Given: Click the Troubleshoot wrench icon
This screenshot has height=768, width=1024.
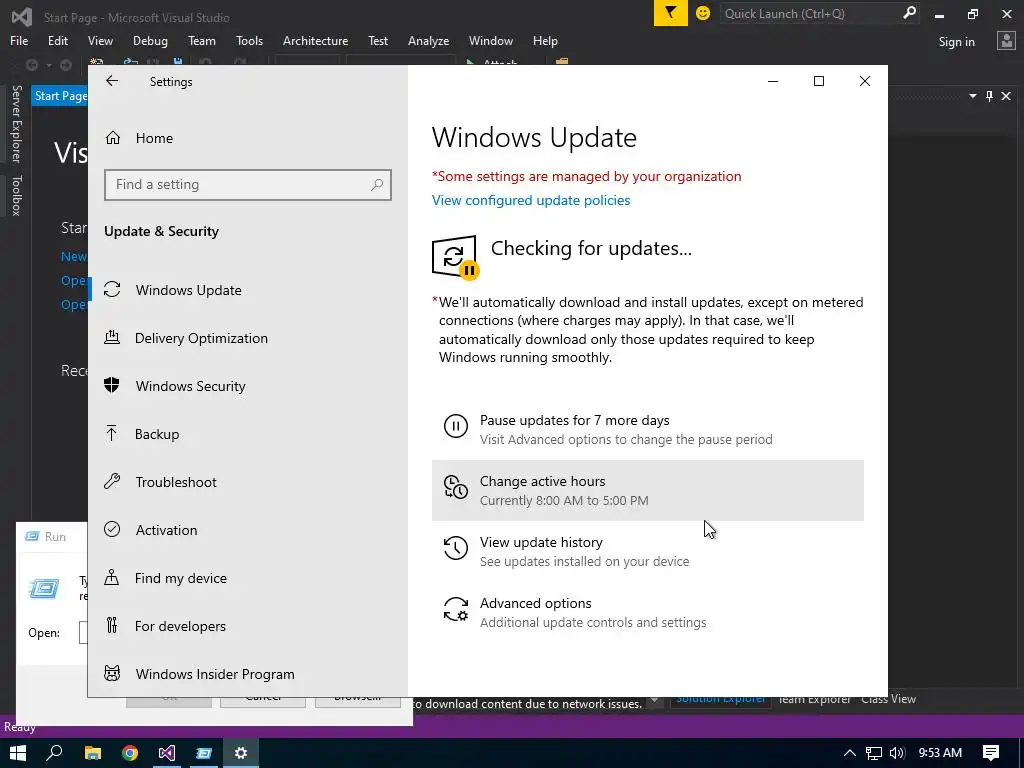Looking at the screenshot, I should (x=112, y=481).
